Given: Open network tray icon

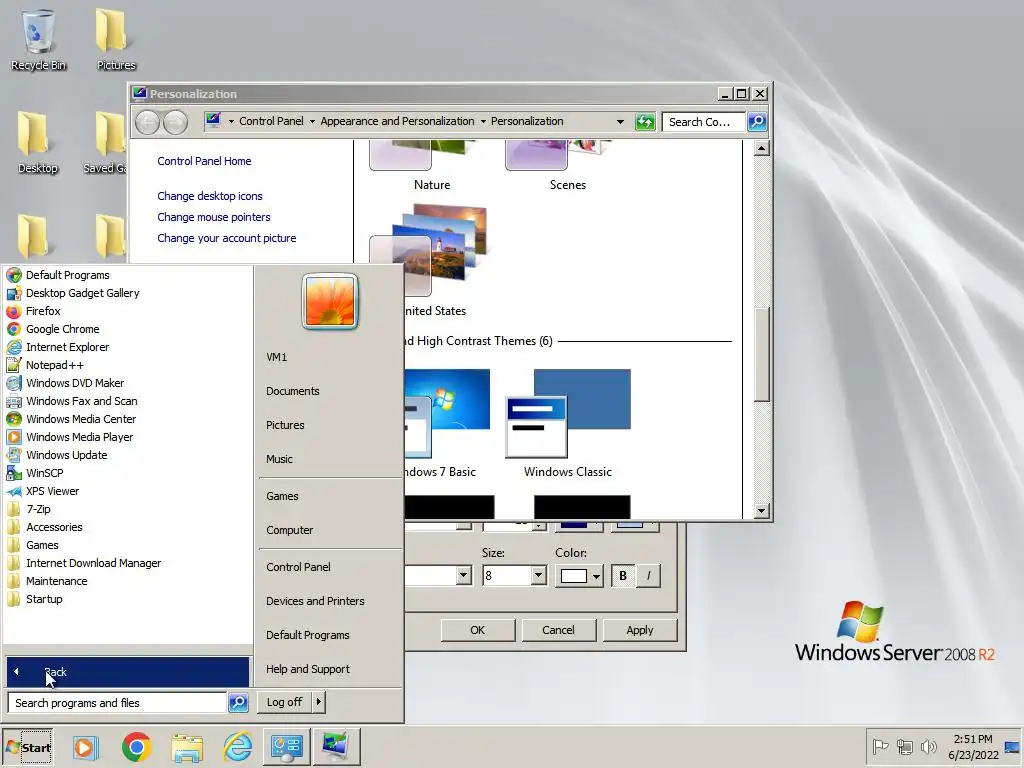Looking at the screenshot, I should click(x=904, y=746).
